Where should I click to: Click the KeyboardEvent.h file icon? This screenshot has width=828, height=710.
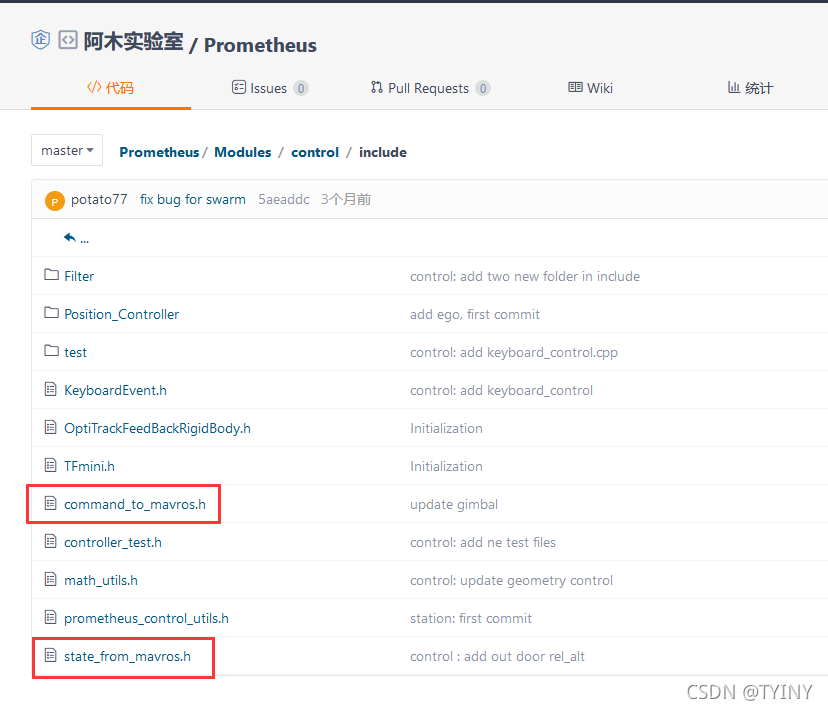(50, 390)
